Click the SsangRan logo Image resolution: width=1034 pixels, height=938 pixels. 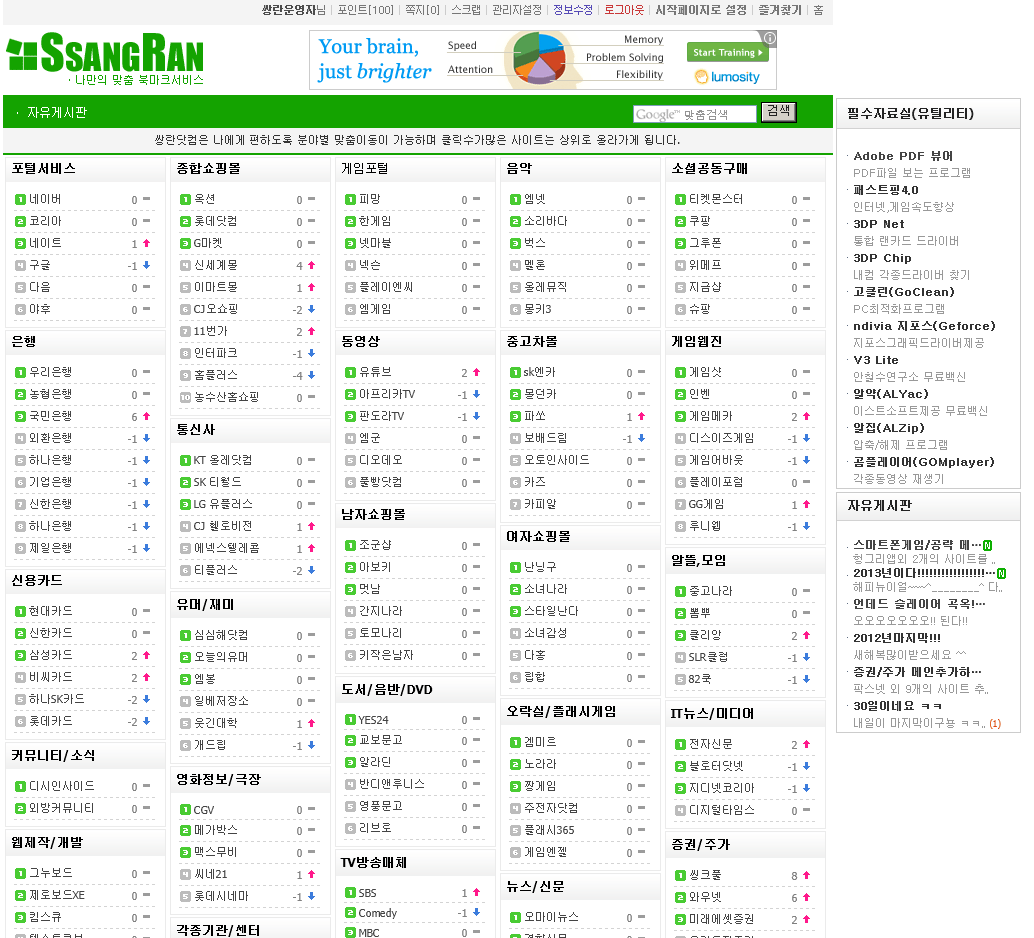(106, 58)
